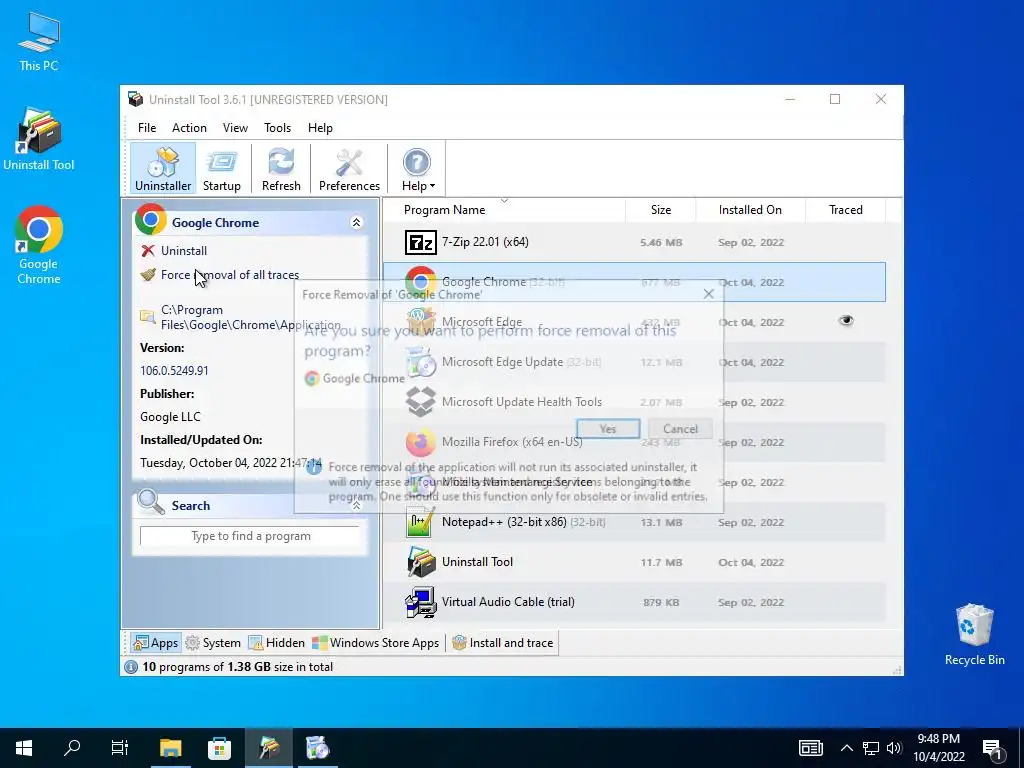Cancel the force removal dialog

click(x=680, y=429)
